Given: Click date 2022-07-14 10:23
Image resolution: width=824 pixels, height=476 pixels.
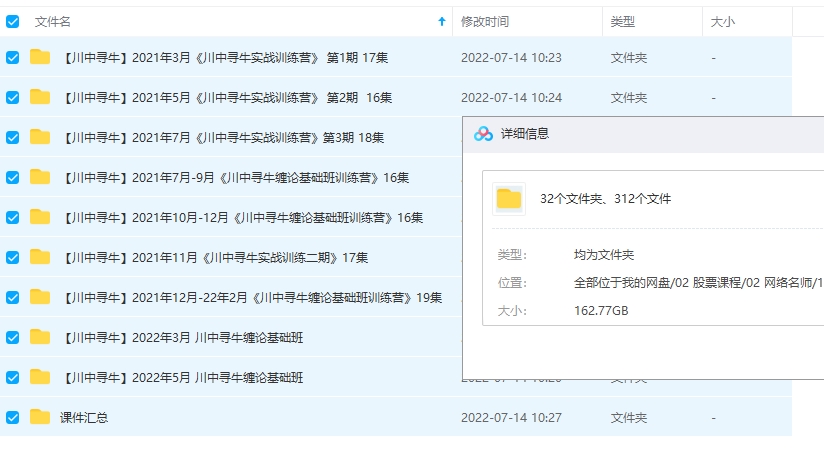Looking at the screenshot, I should click(511, 58).
